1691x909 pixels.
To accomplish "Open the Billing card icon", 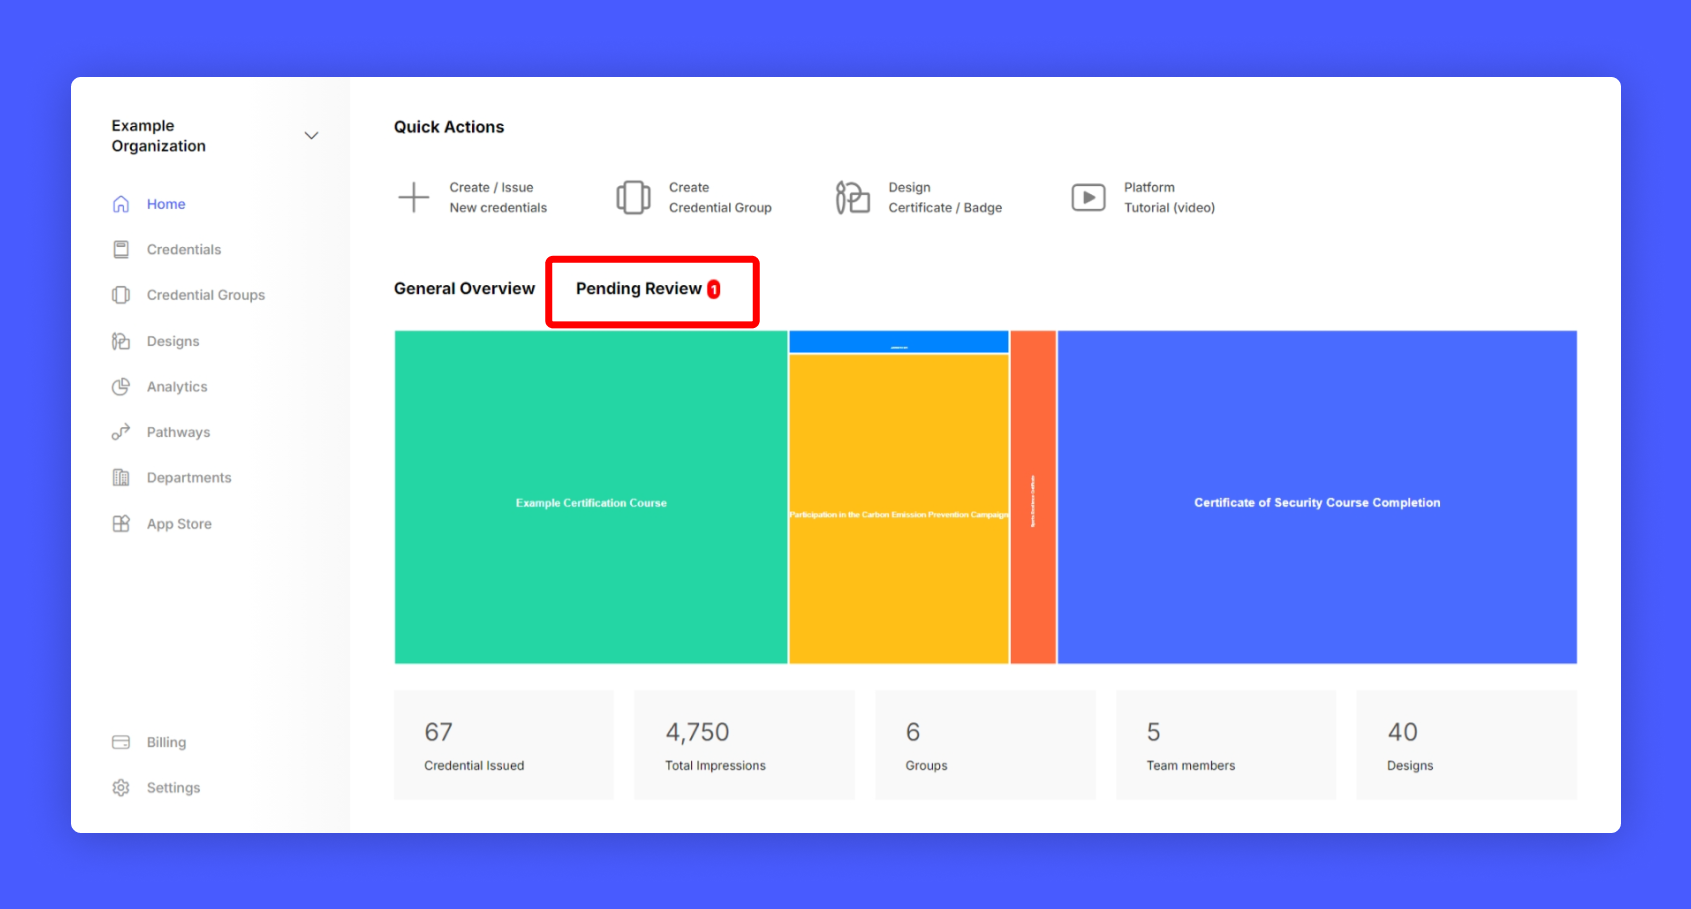I will coord(121,742).
